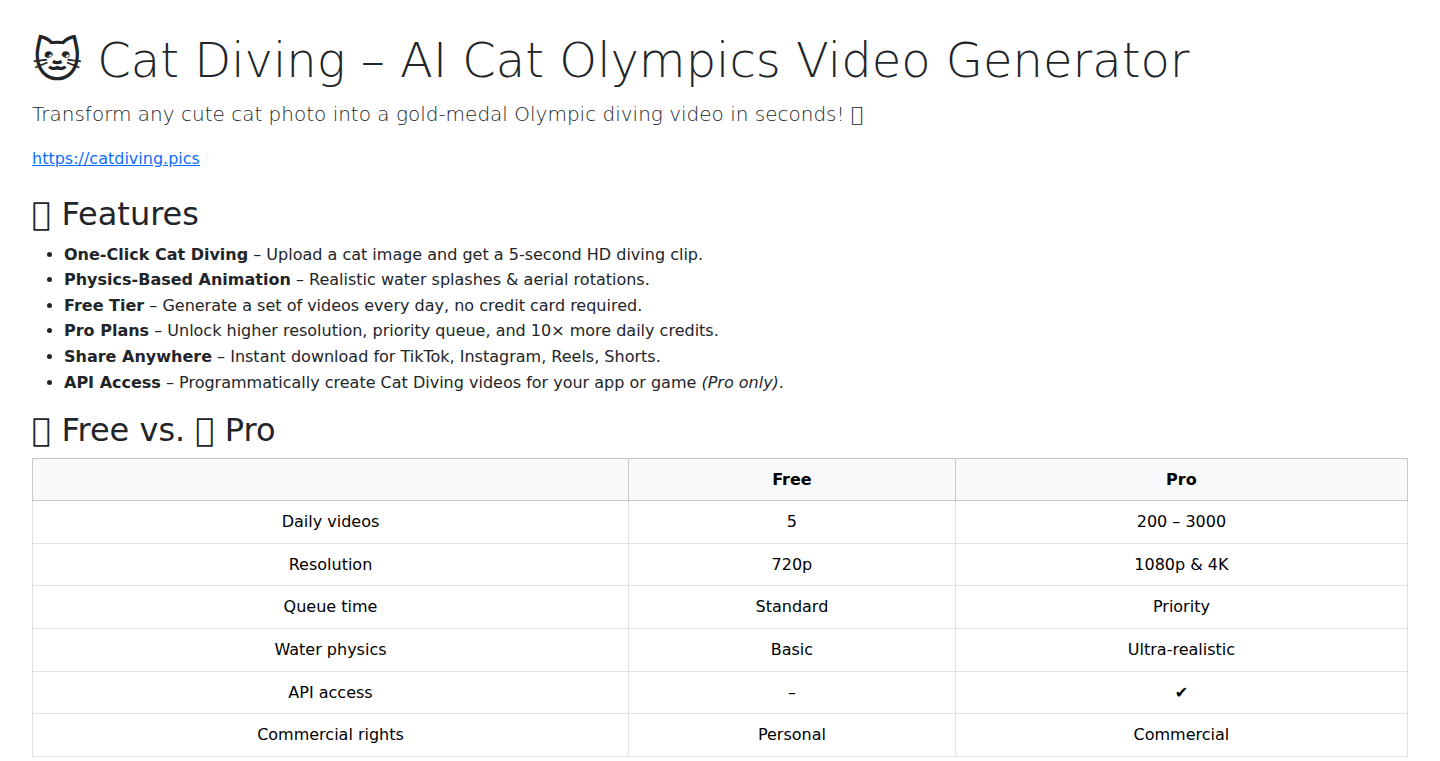Click the Queue time row label
Viewport: 1440px width, 761px height.
click(x=330, y=606)
